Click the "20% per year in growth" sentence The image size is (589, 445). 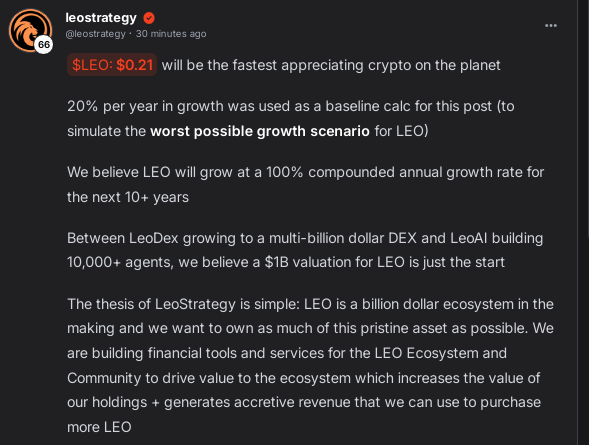click(x=291, y=106)
